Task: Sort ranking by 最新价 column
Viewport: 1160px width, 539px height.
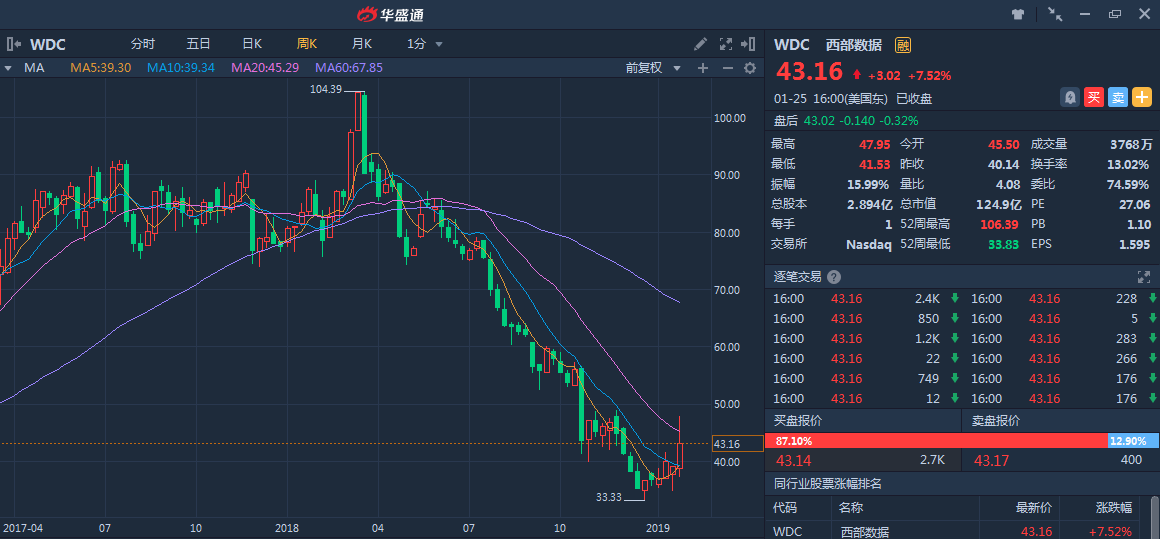Action: click(1033, 509)
